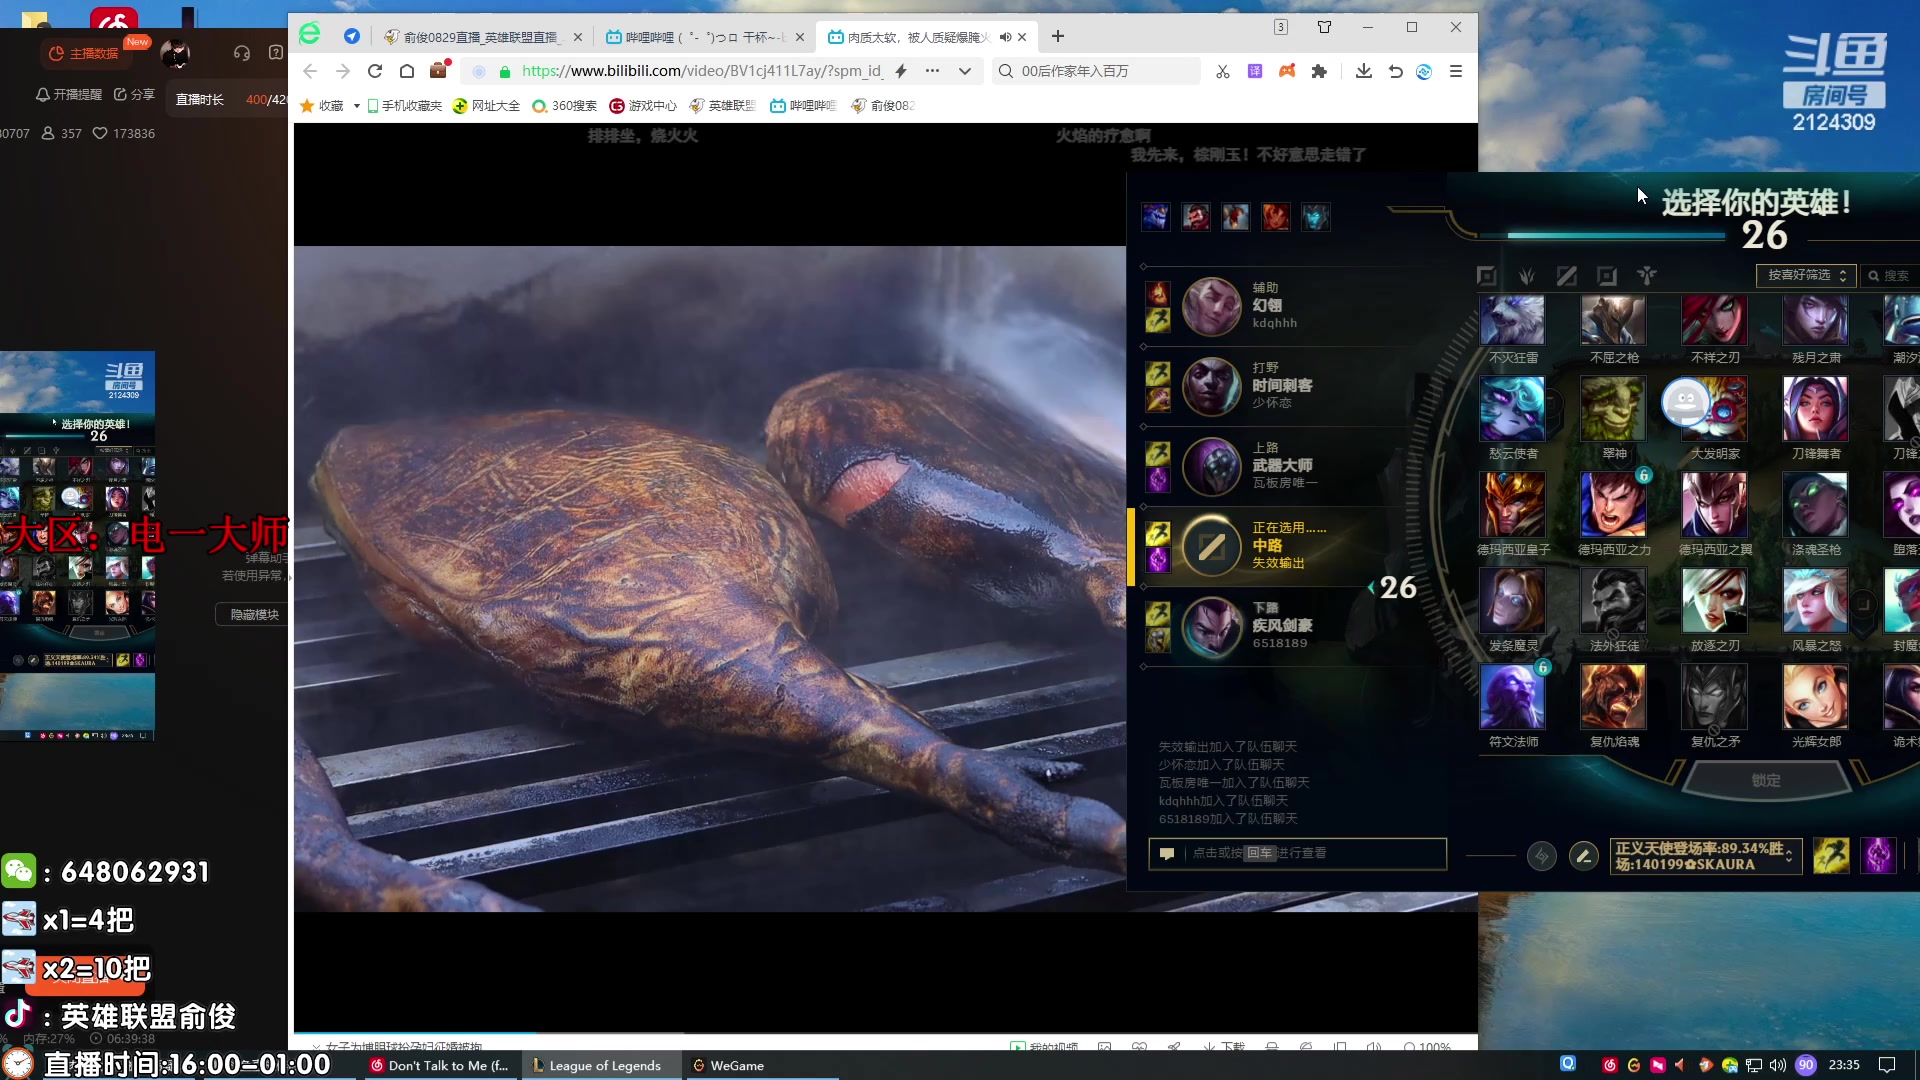Select champion 翠神
This screenshot has height=1080, width=1920.
[x=1613, y=409]
